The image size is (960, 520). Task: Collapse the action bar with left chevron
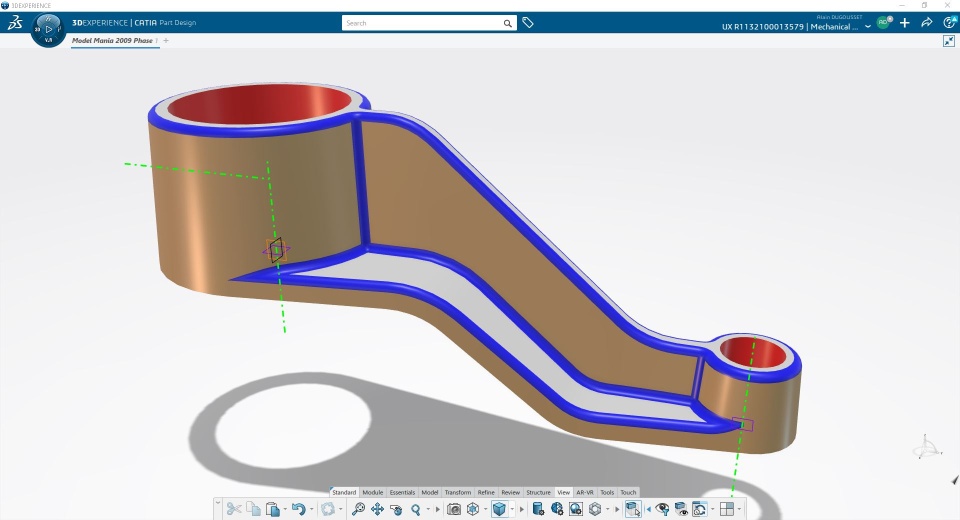click(x=648, y=510)
